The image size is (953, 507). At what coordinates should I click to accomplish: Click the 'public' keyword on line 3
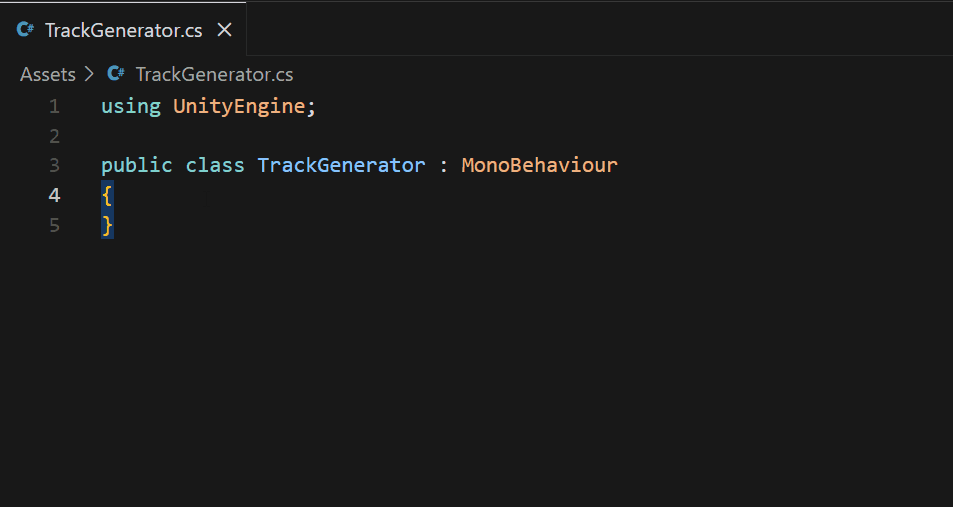136,165
